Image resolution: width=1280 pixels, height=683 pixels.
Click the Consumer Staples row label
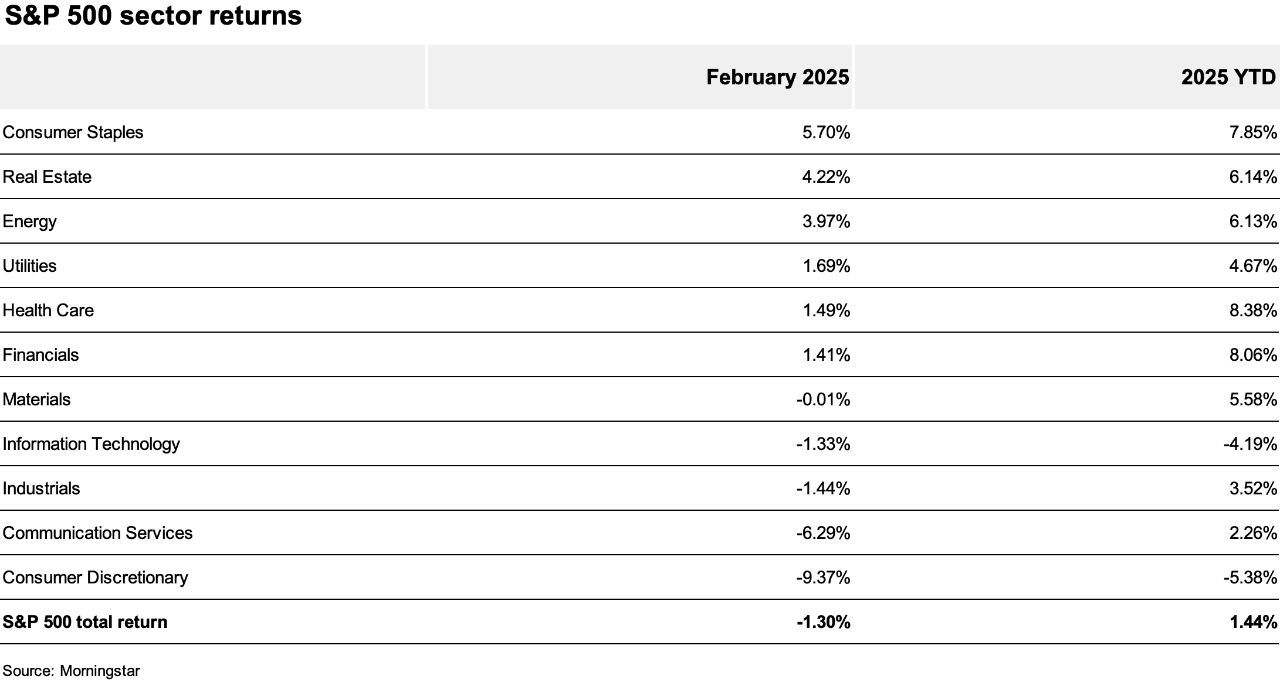pos(73,132)
